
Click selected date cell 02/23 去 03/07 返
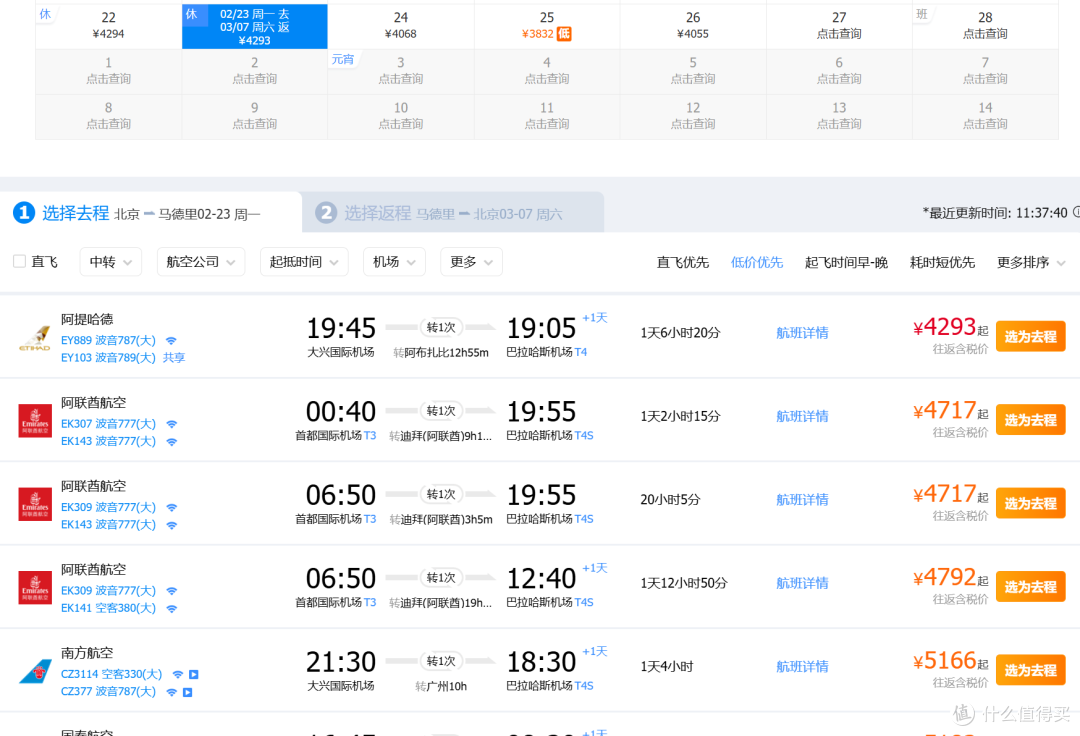[255, 26]
